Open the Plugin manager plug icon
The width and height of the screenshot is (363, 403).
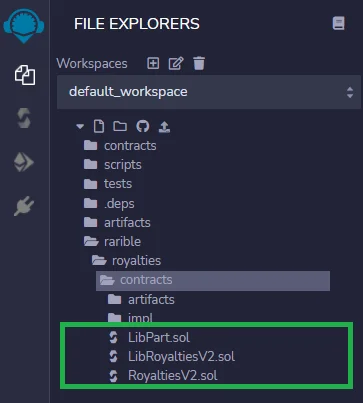(x=24, y=206)
